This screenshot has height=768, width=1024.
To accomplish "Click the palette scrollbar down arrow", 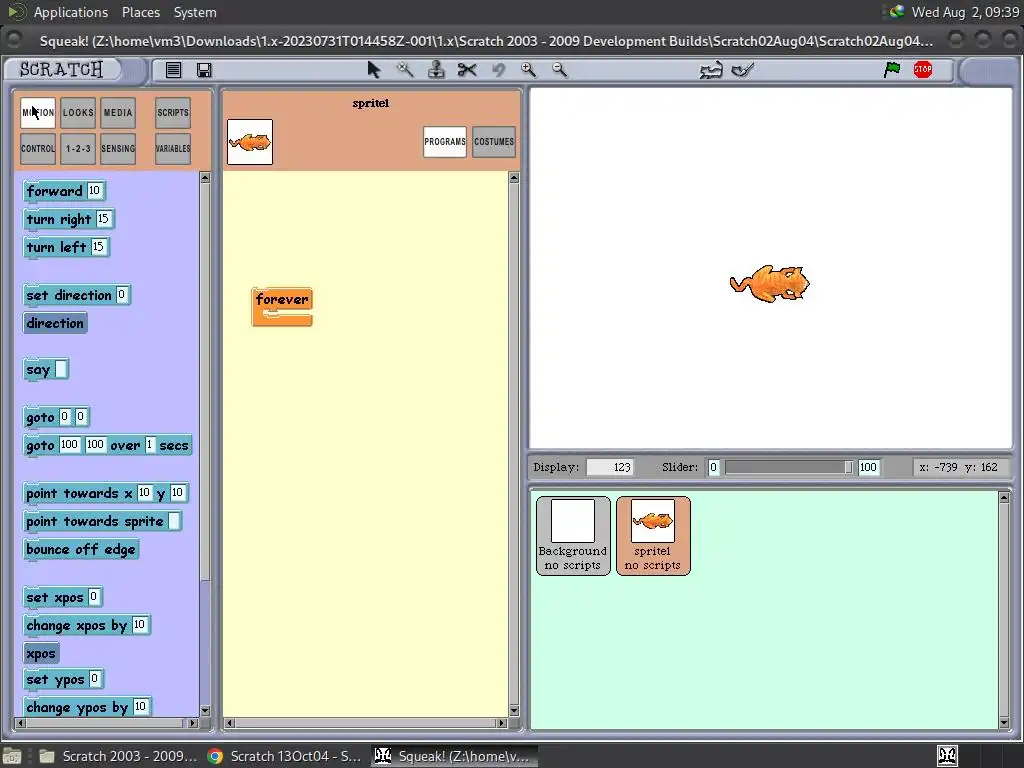I will coord(205,711).
